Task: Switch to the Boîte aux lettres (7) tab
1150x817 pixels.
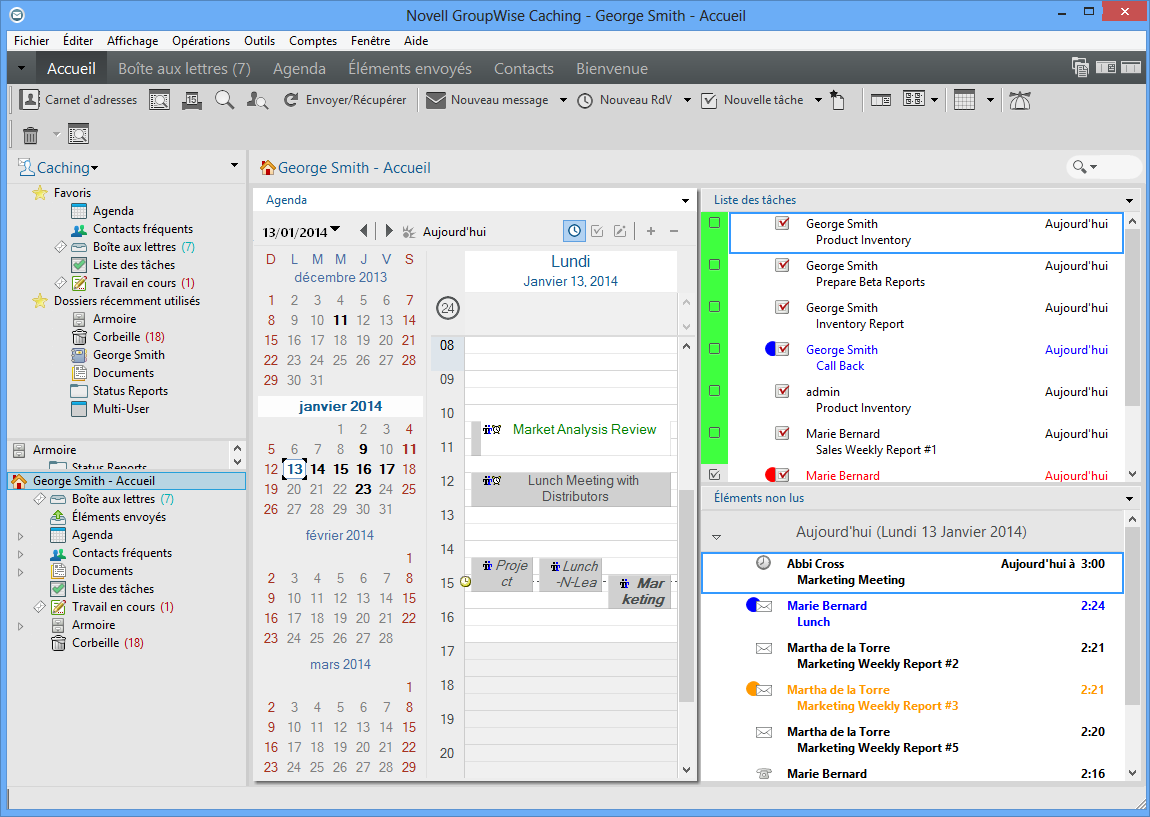Action: pyautogui.click(x=184, y=69)
